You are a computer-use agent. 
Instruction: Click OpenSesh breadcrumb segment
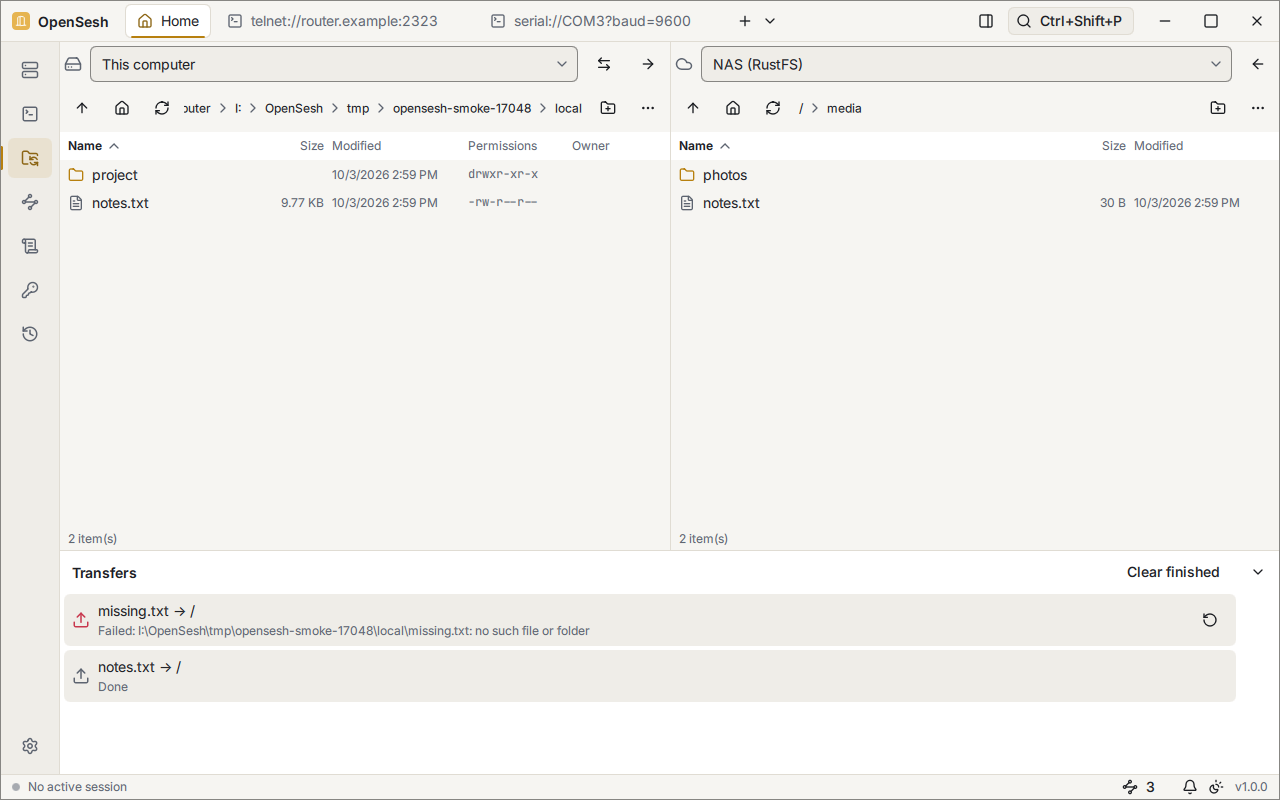coord(294,108)
